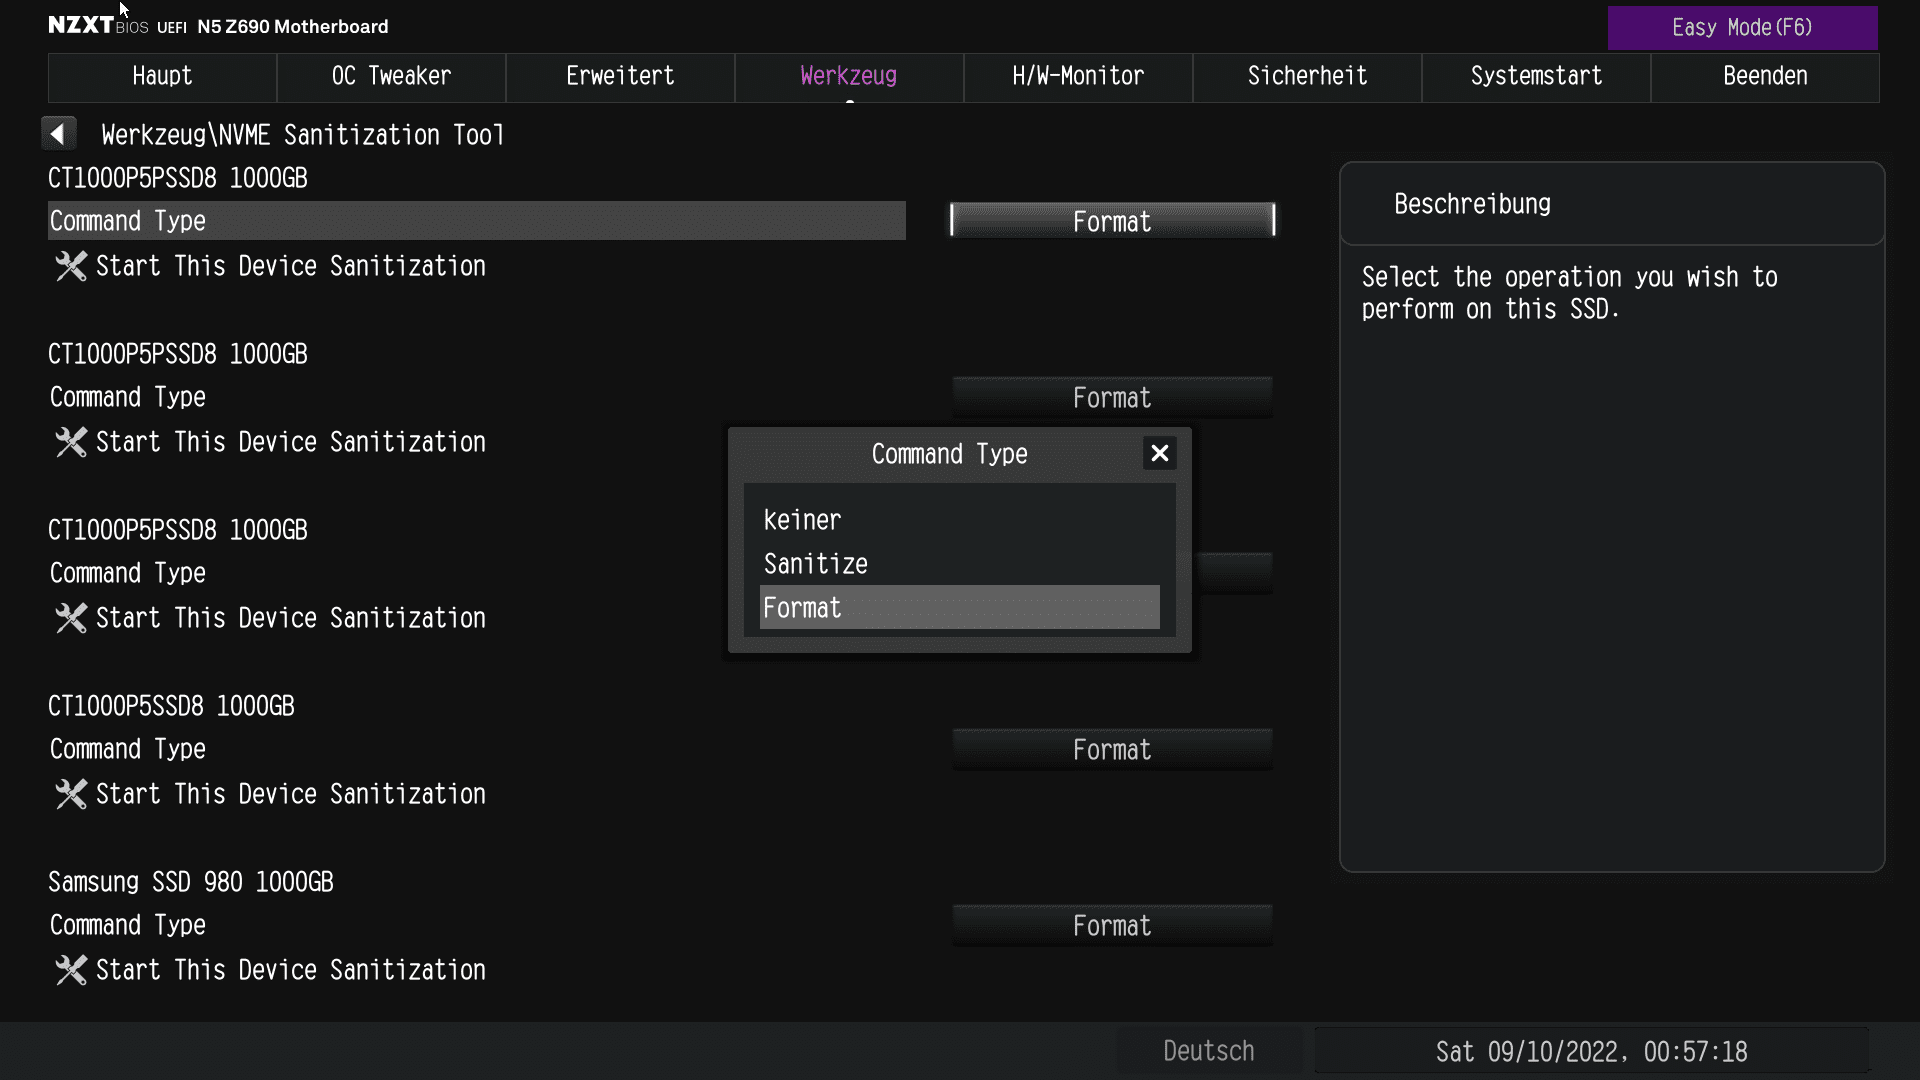The width and height of the screenshot is (1920, 1080).
Task: Open CT1000P5SSD8 Format dropdown
Action: click(x=1112, y=750)
